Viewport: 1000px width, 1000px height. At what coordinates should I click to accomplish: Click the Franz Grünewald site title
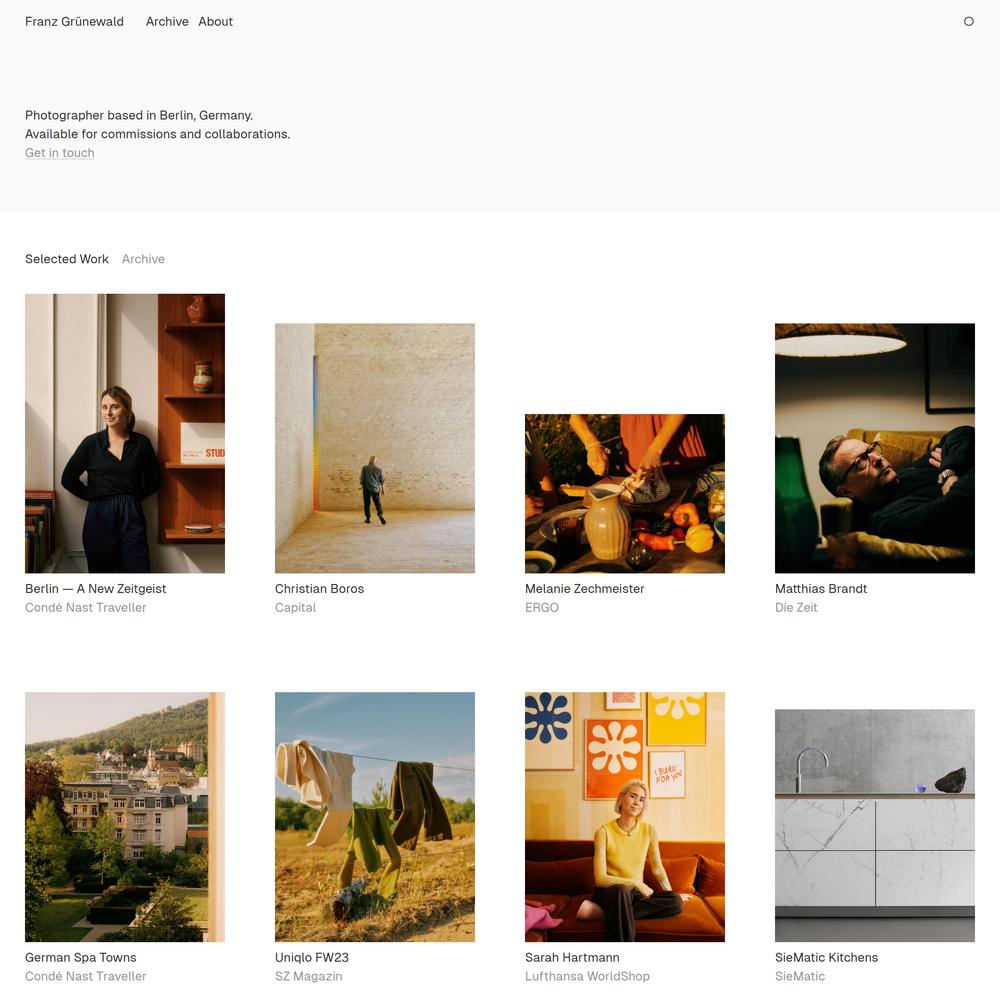[75, 22]
